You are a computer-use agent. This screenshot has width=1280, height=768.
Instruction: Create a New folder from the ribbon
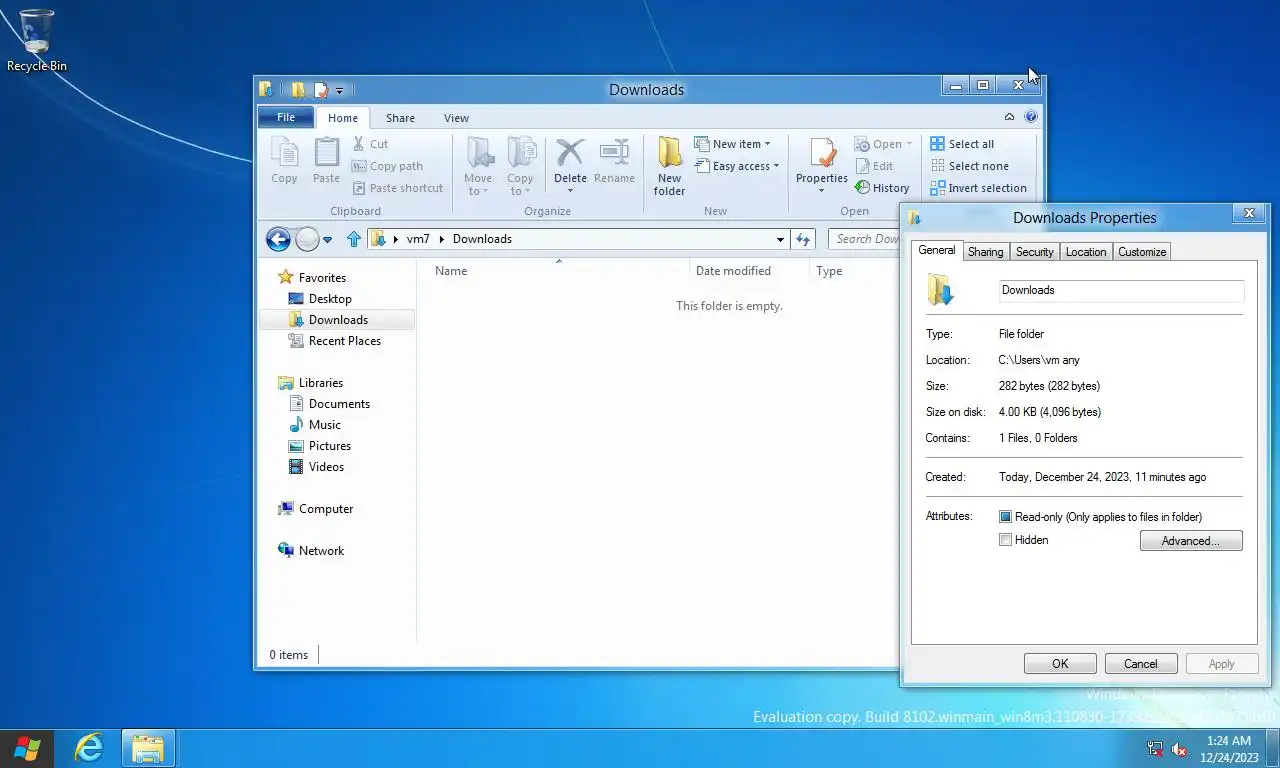[x=669, y=166]
